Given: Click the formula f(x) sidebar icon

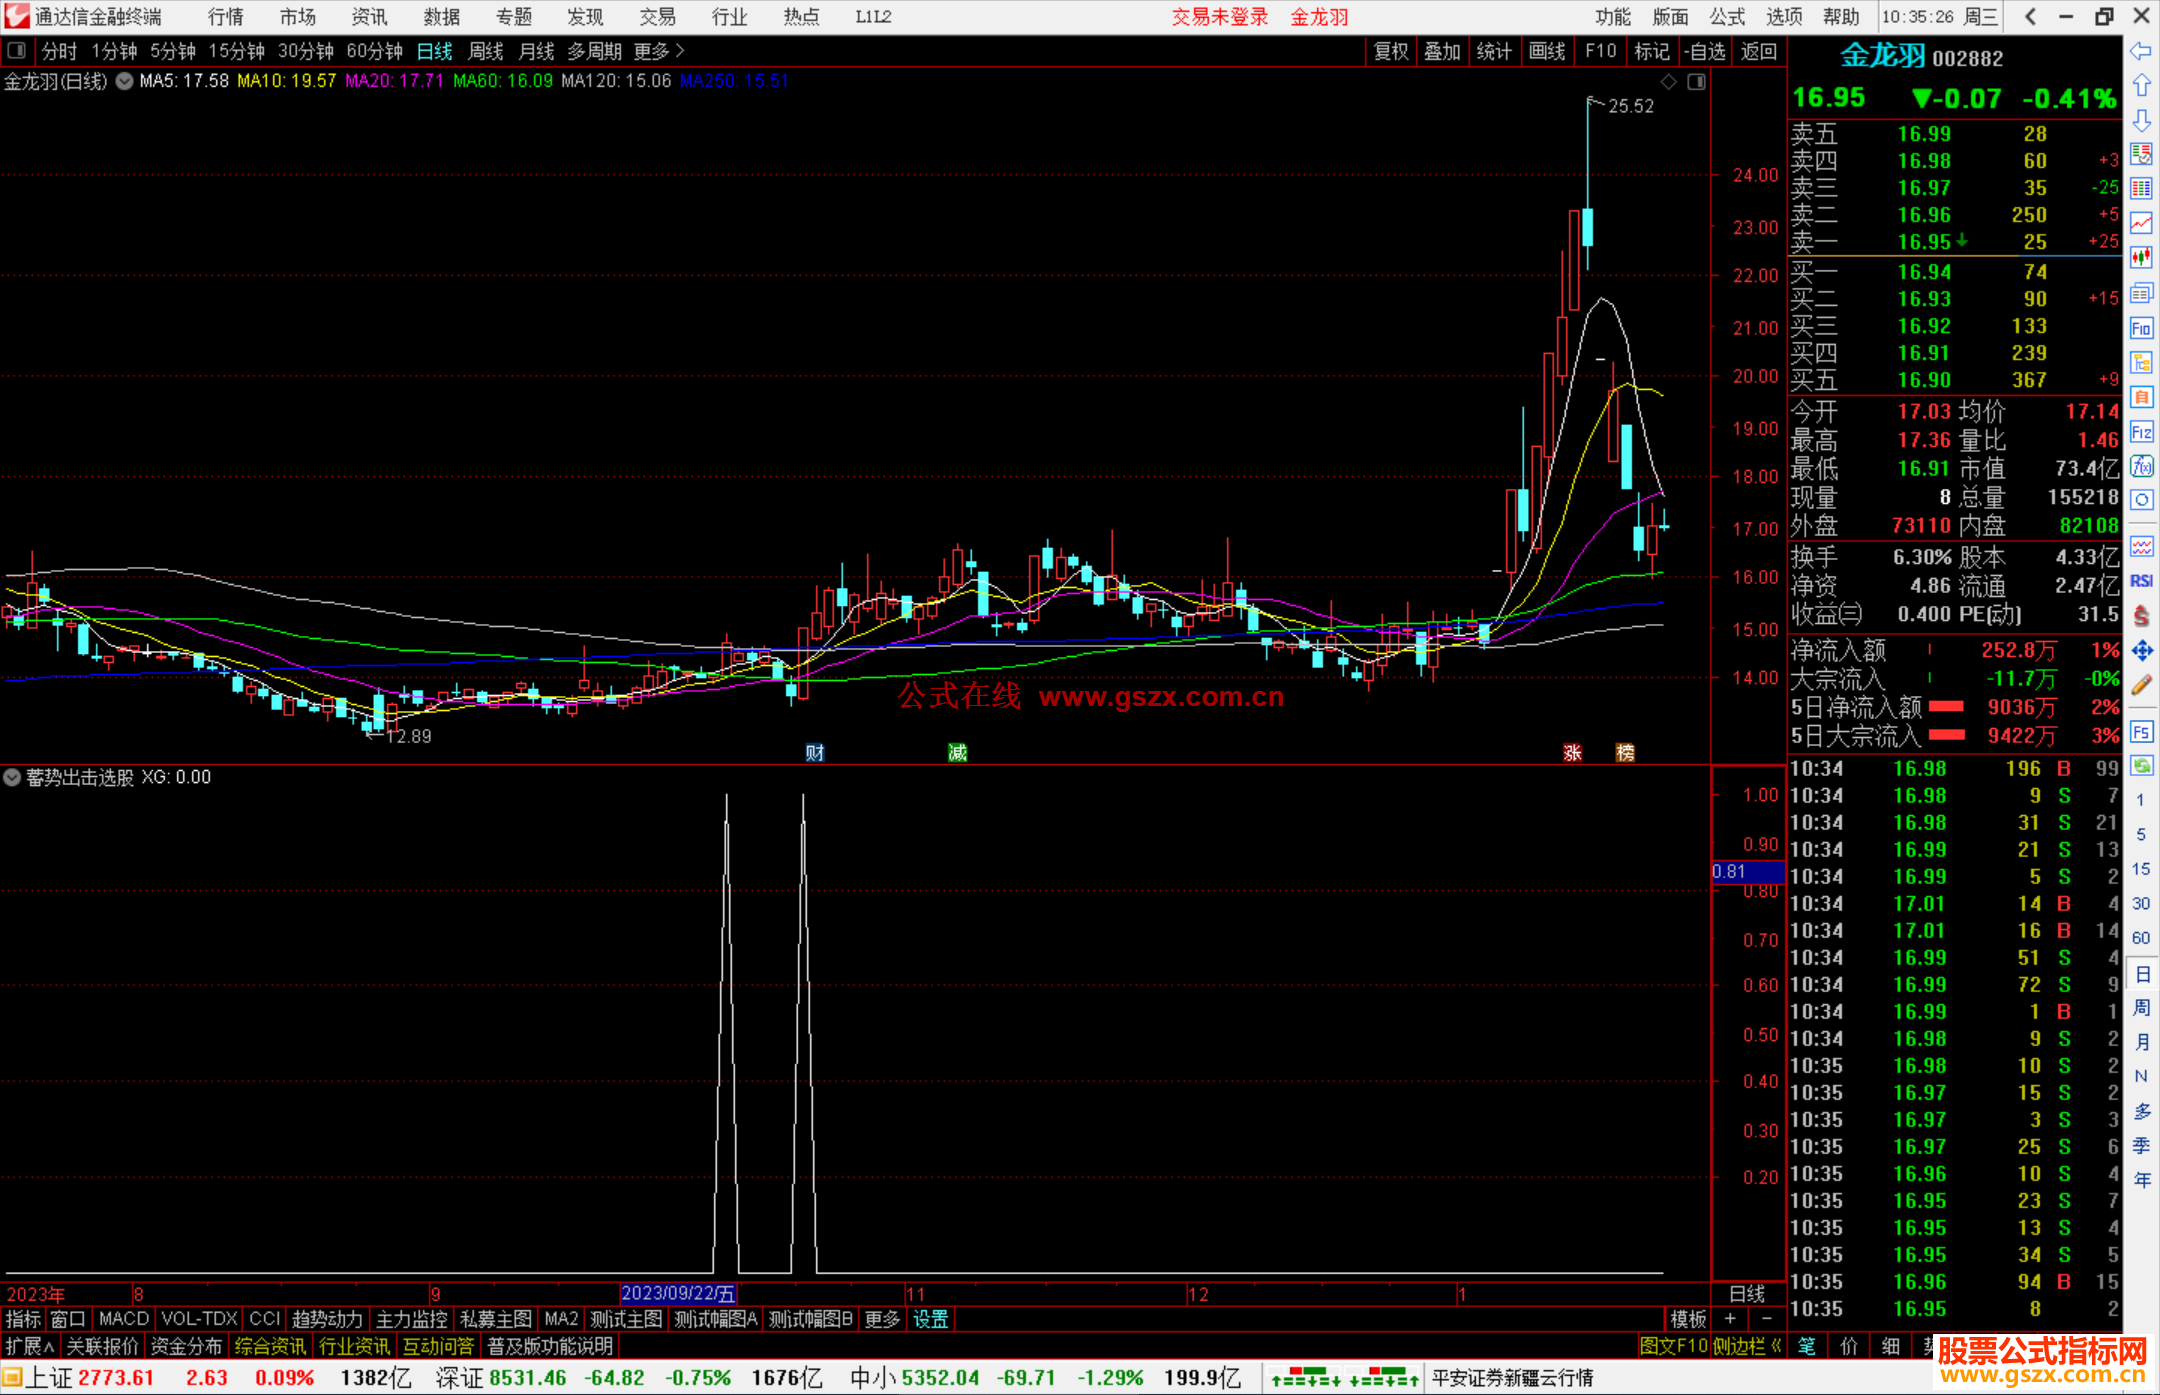Looking at the screenshot, I should tap(2141, 466).
